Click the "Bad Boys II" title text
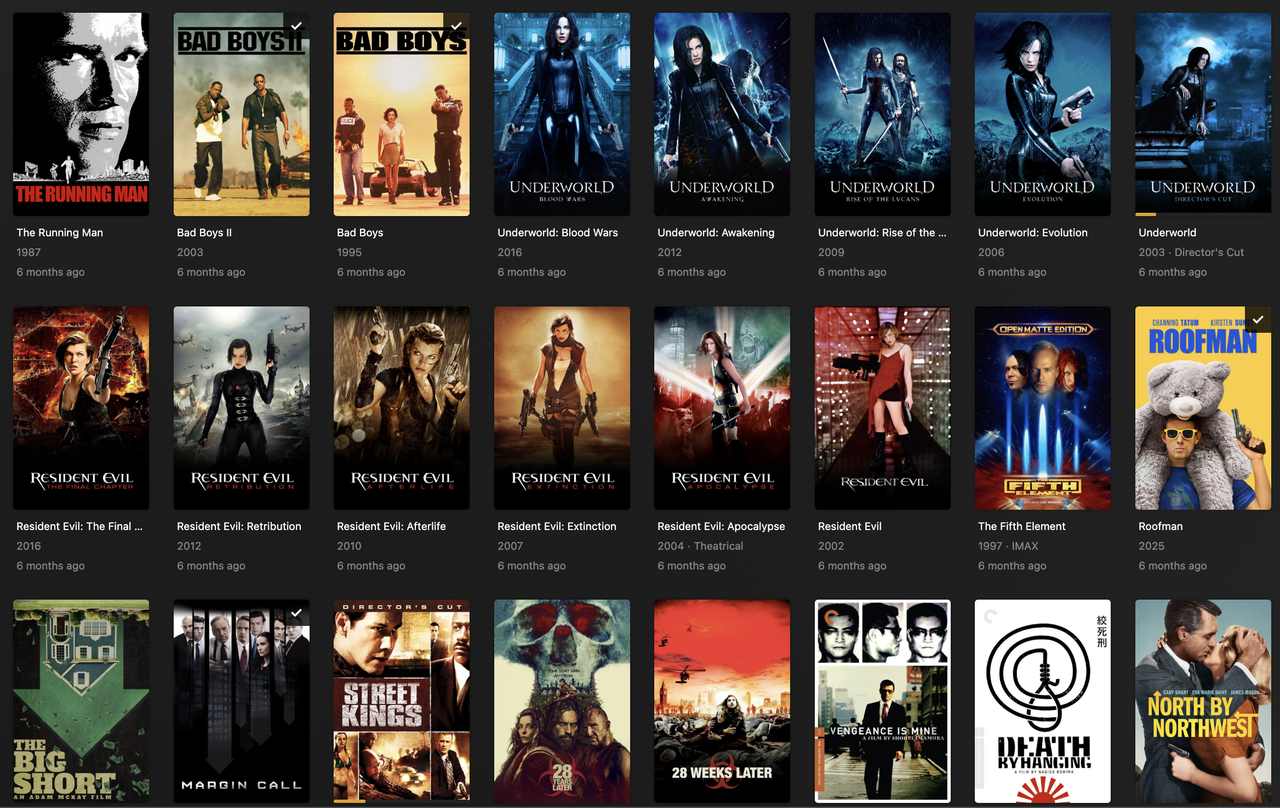 pyautogui.click(x=205, y=233)
